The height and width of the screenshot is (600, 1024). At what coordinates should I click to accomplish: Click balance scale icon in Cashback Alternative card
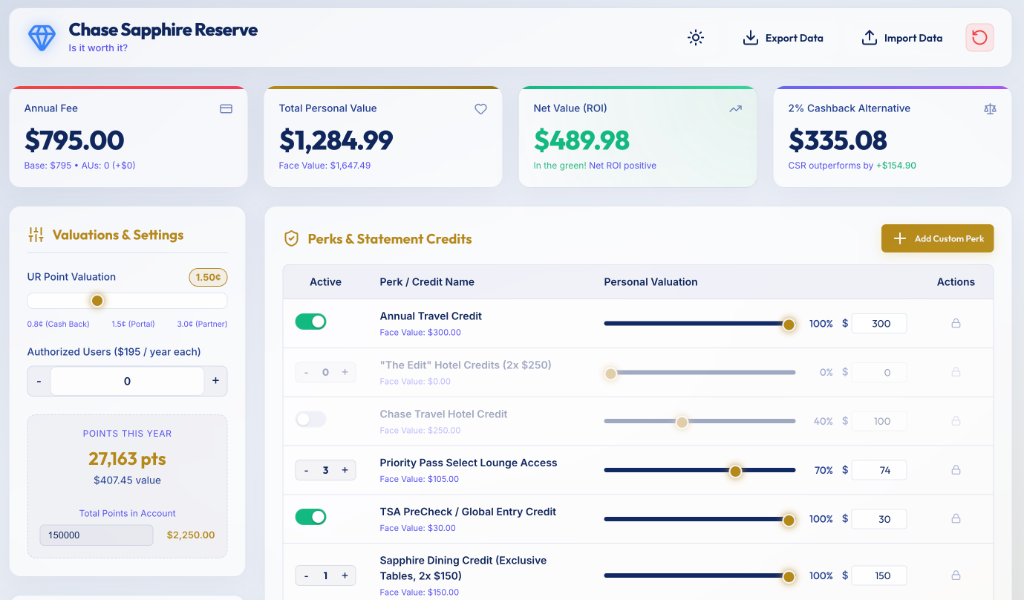pyautogui.click(x=990, y=109)
